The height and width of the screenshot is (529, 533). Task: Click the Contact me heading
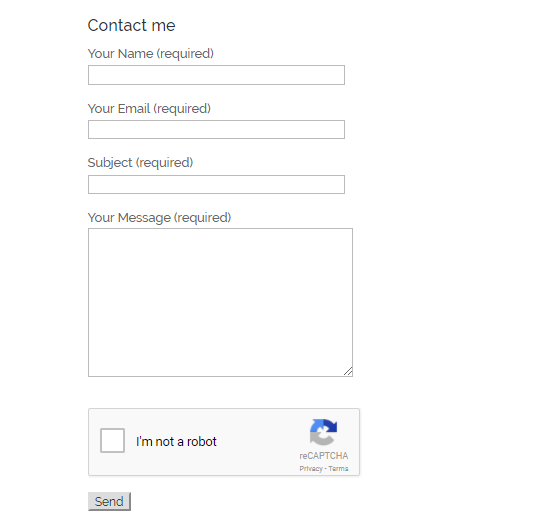point(132,25)
